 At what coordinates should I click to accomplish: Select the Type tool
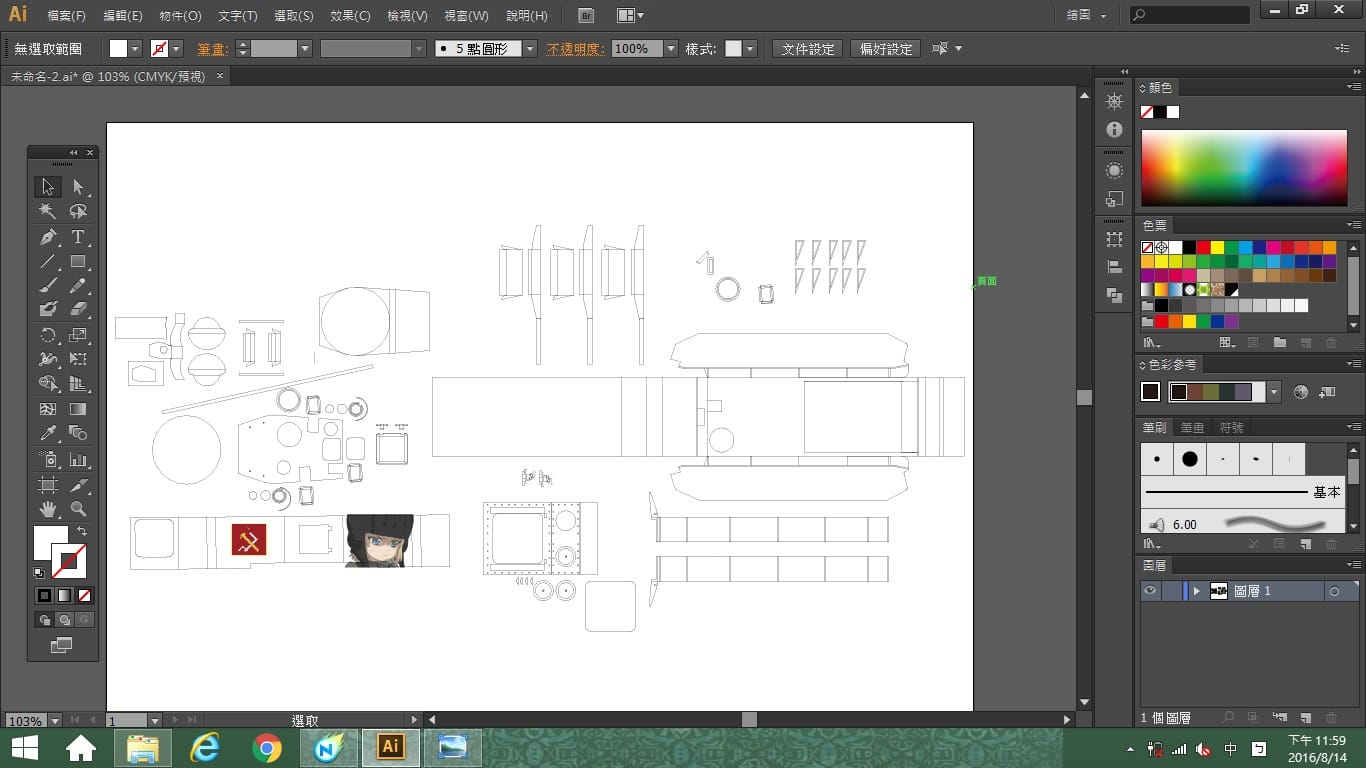tap(78, 237)
